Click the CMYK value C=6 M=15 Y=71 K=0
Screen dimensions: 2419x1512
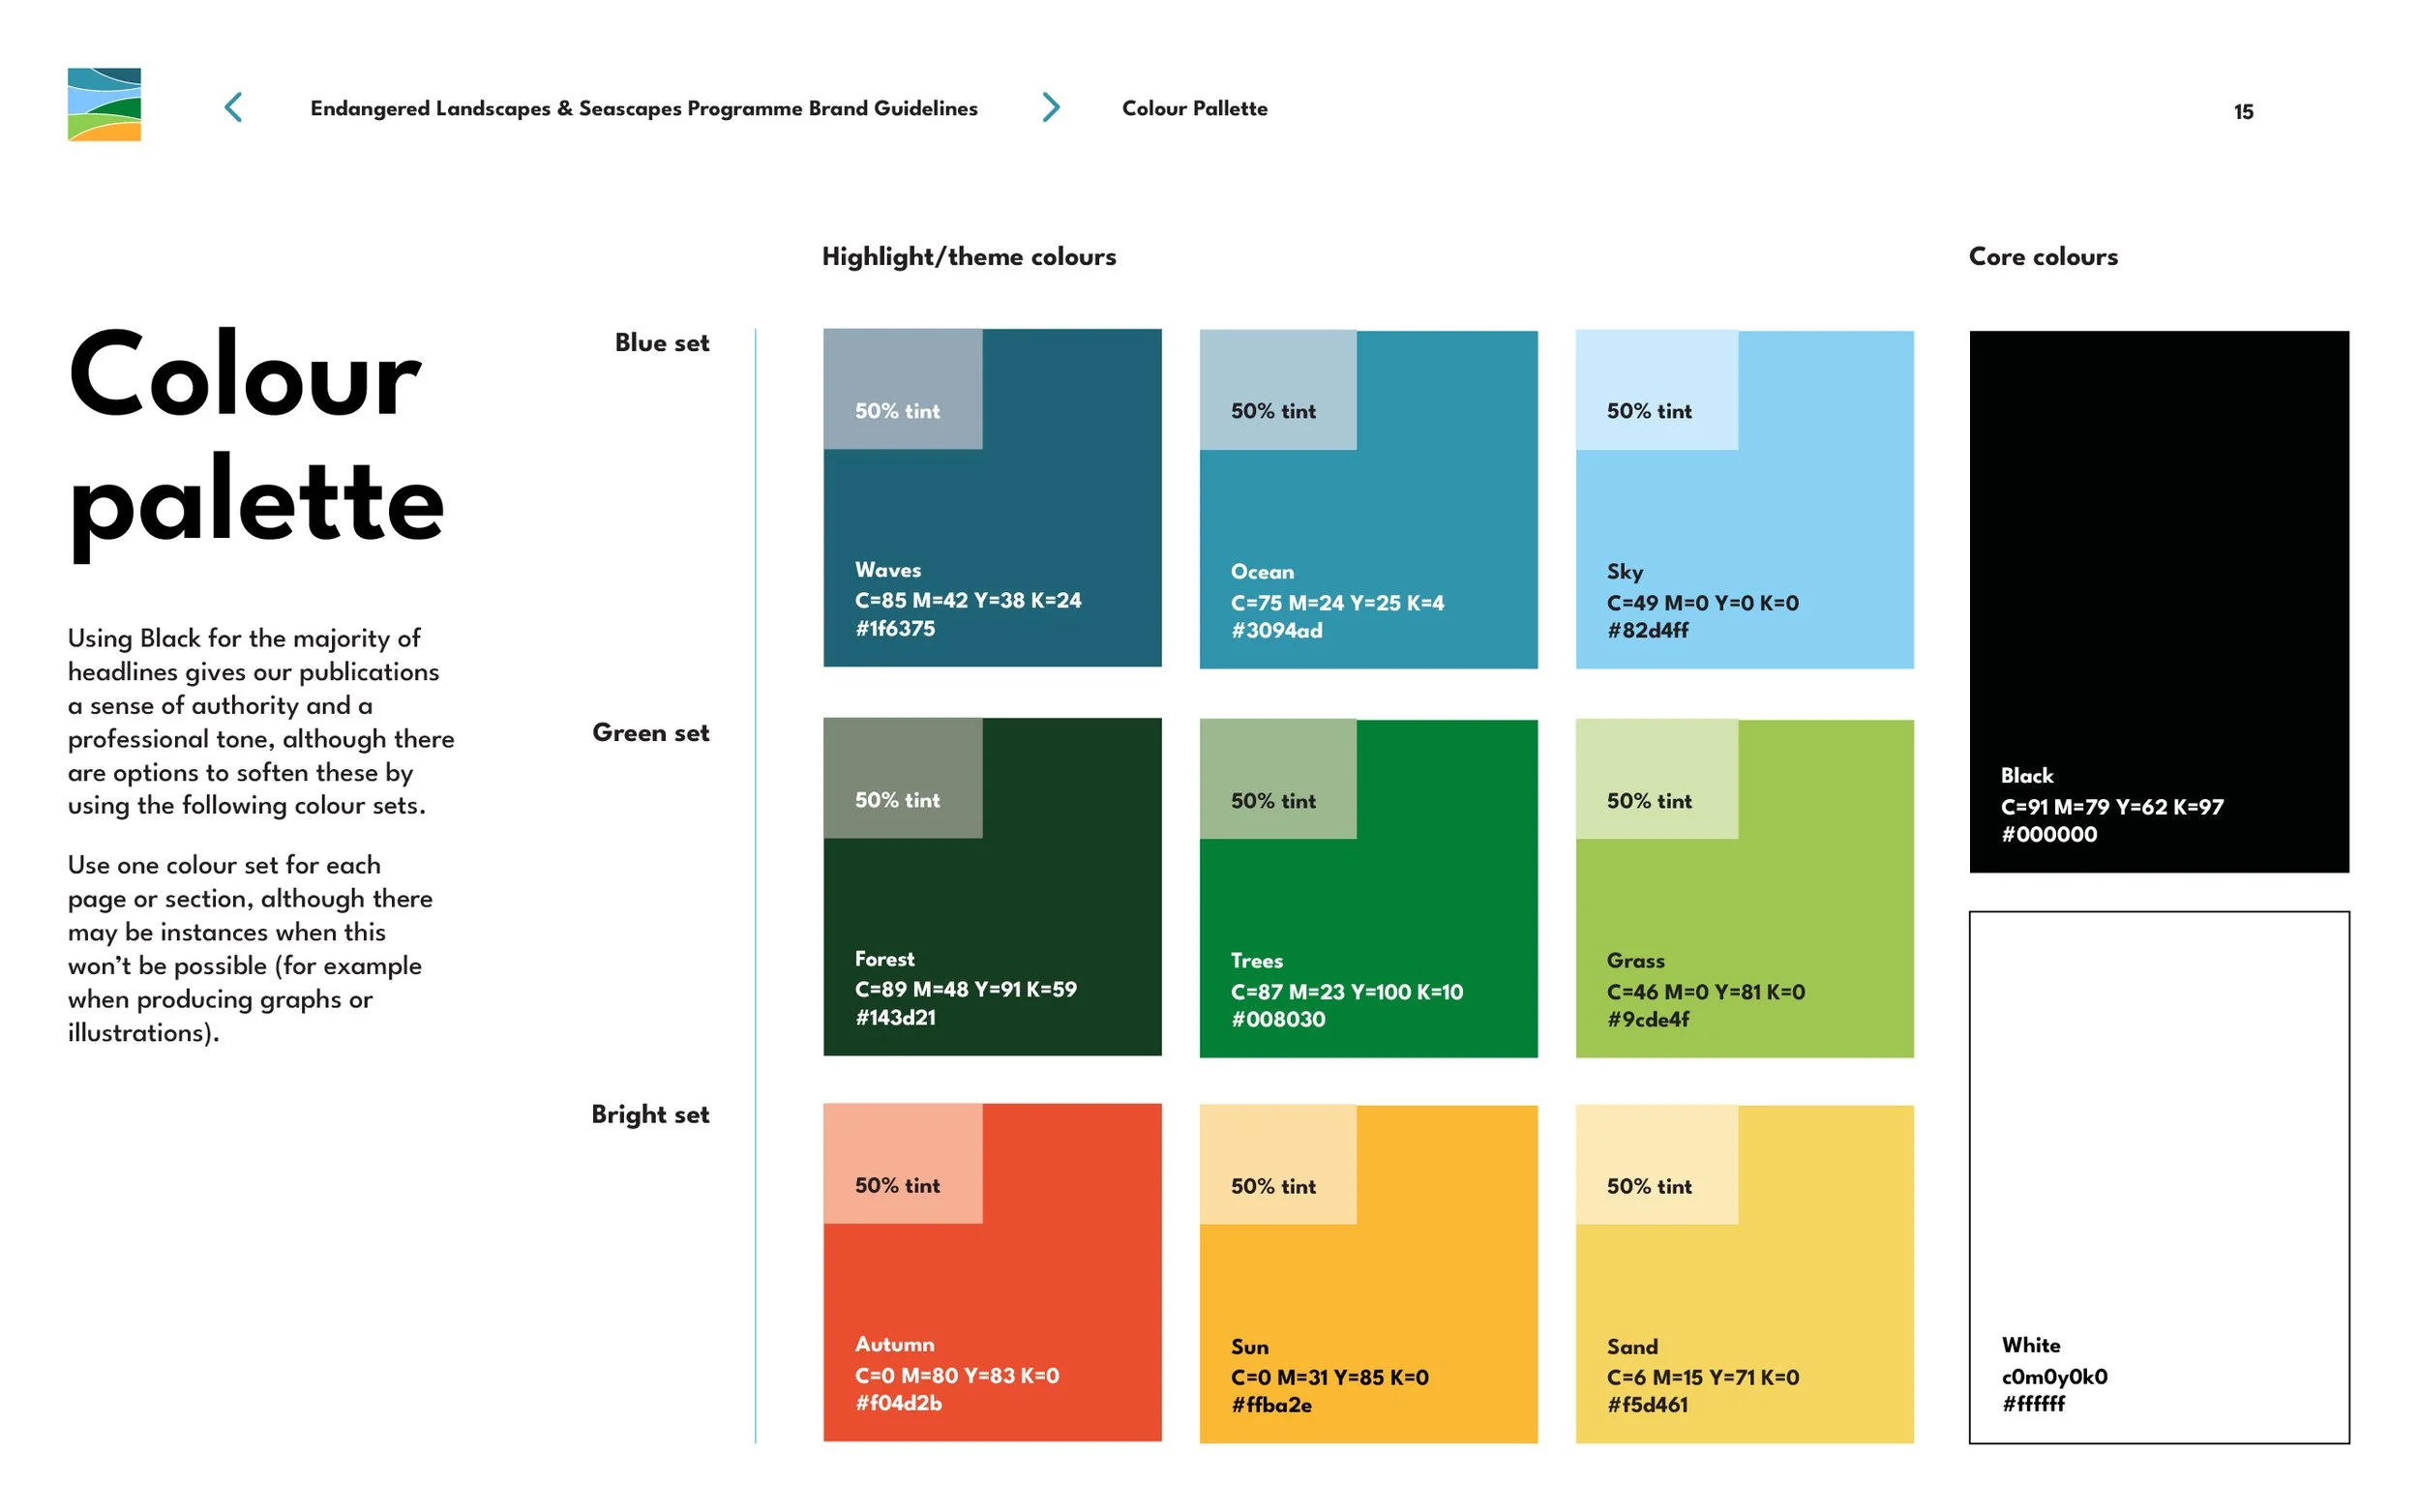[1703, 1378]
